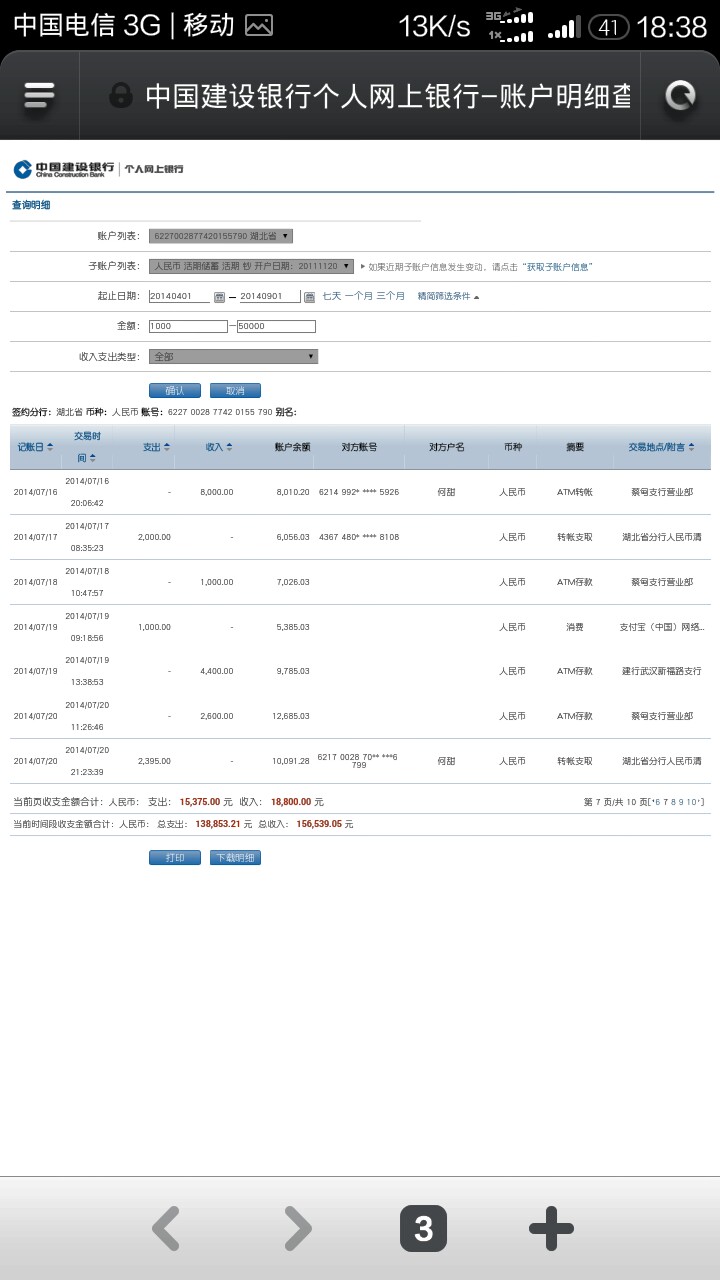Reload the page with refresh icon
Viewport: 720px width, 1280px height.
click(680, 96)
